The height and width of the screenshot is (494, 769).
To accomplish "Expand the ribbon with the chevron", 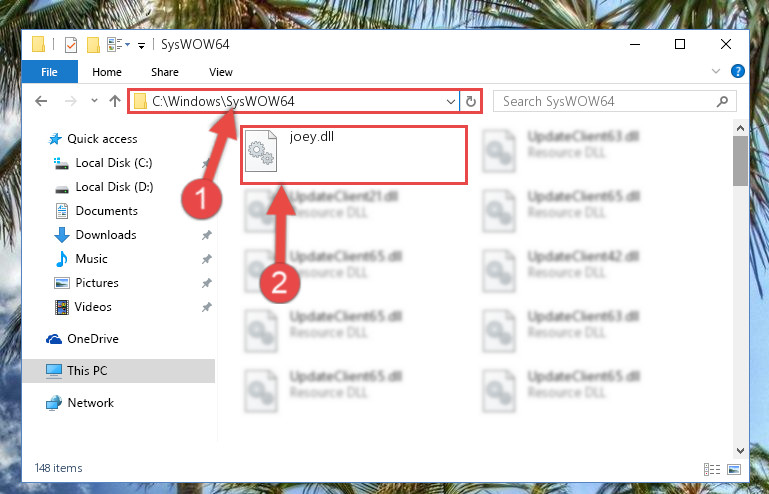I will [x=716, y=72].
